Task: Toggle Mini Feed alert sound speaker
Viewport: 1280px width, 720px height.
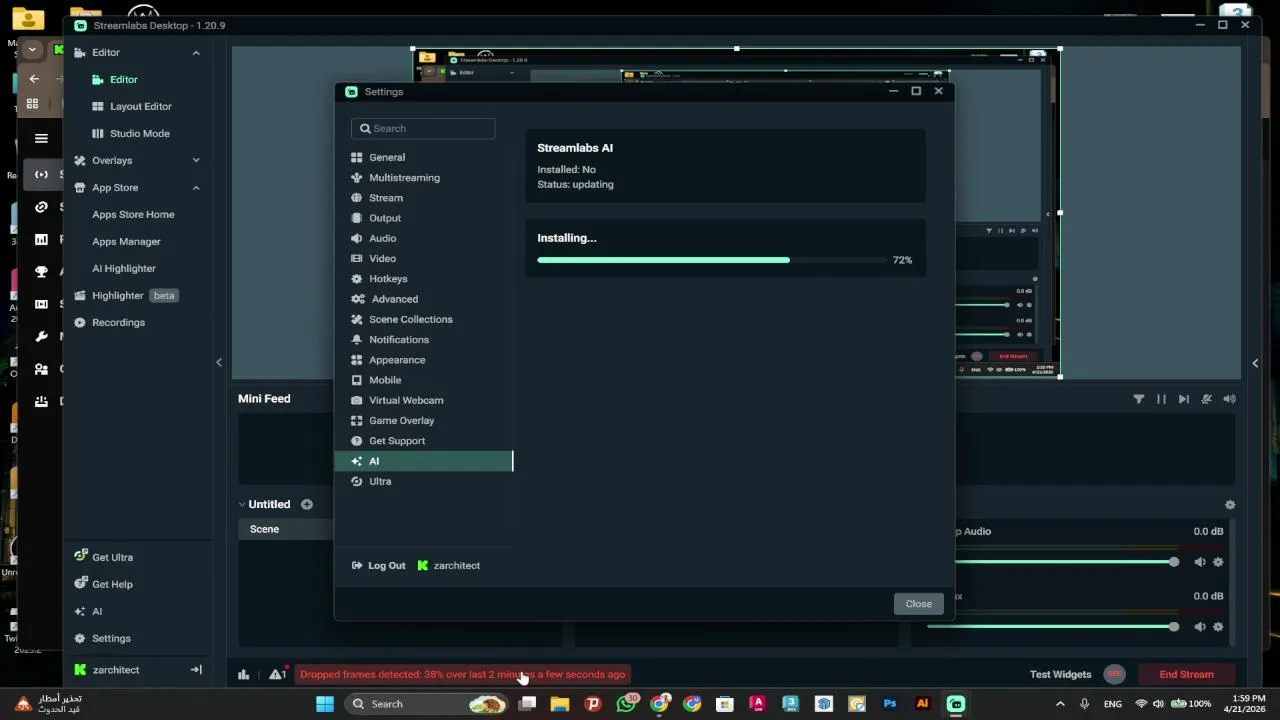Action: (x=1229, y=399)
